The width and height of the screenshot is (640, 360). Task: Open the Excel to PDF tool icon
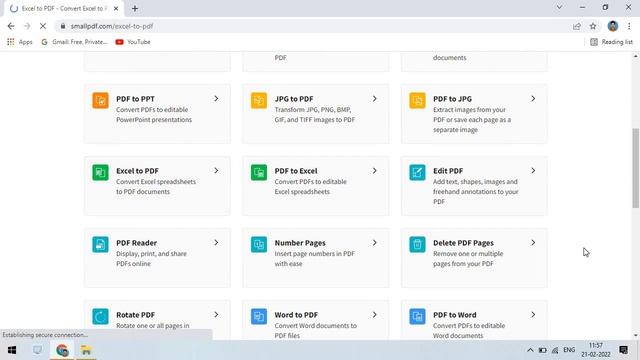100,172
